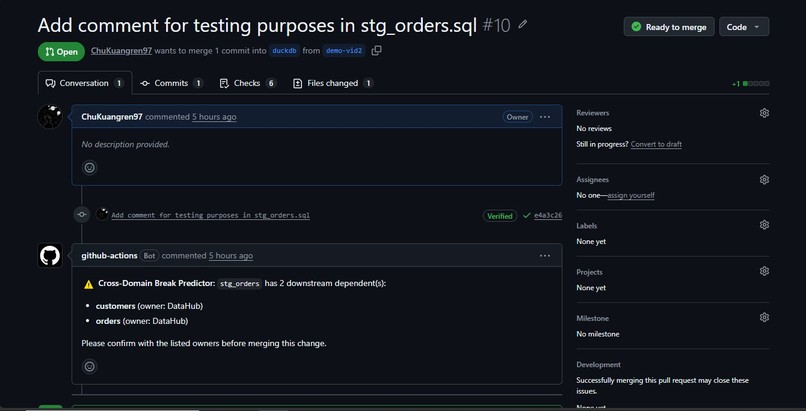Open Labels settings gear
The width and height of the screenshot is (806, 411).
[764, 225]
